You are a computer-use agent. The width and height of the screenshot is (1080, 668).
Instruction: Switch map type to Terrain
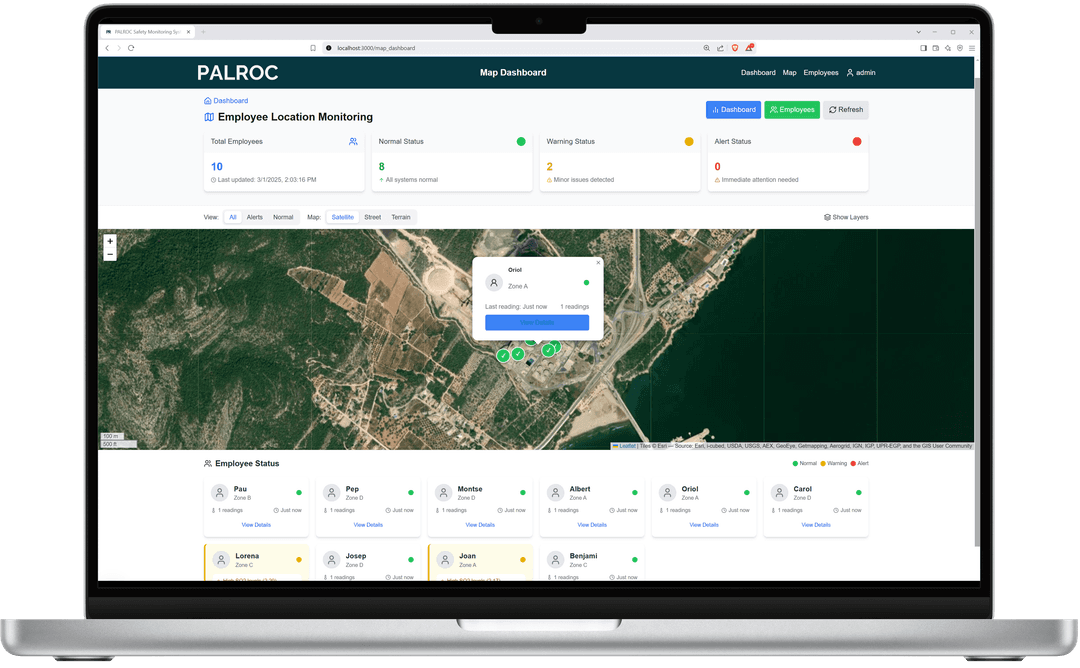[400, 217]
